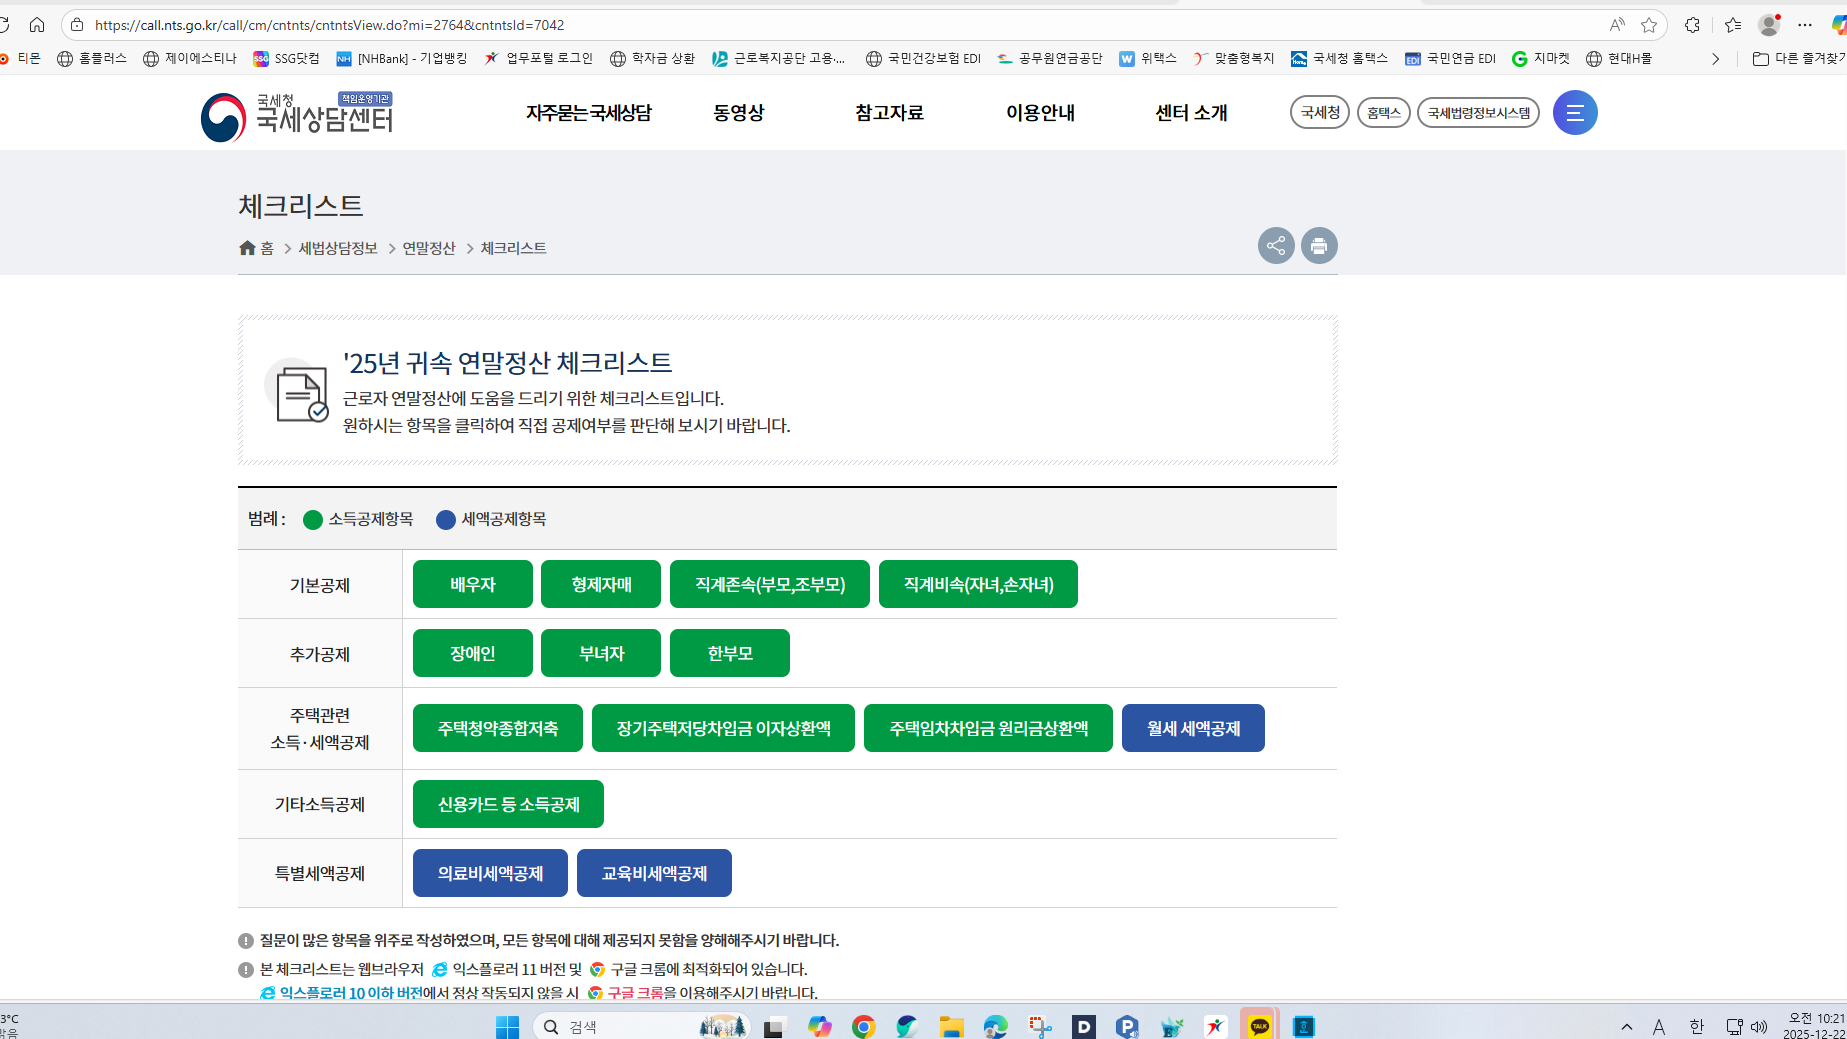Open the 참고자료 menu
The width and height of the screenshot is (1847, 1039).
(889, 113)
